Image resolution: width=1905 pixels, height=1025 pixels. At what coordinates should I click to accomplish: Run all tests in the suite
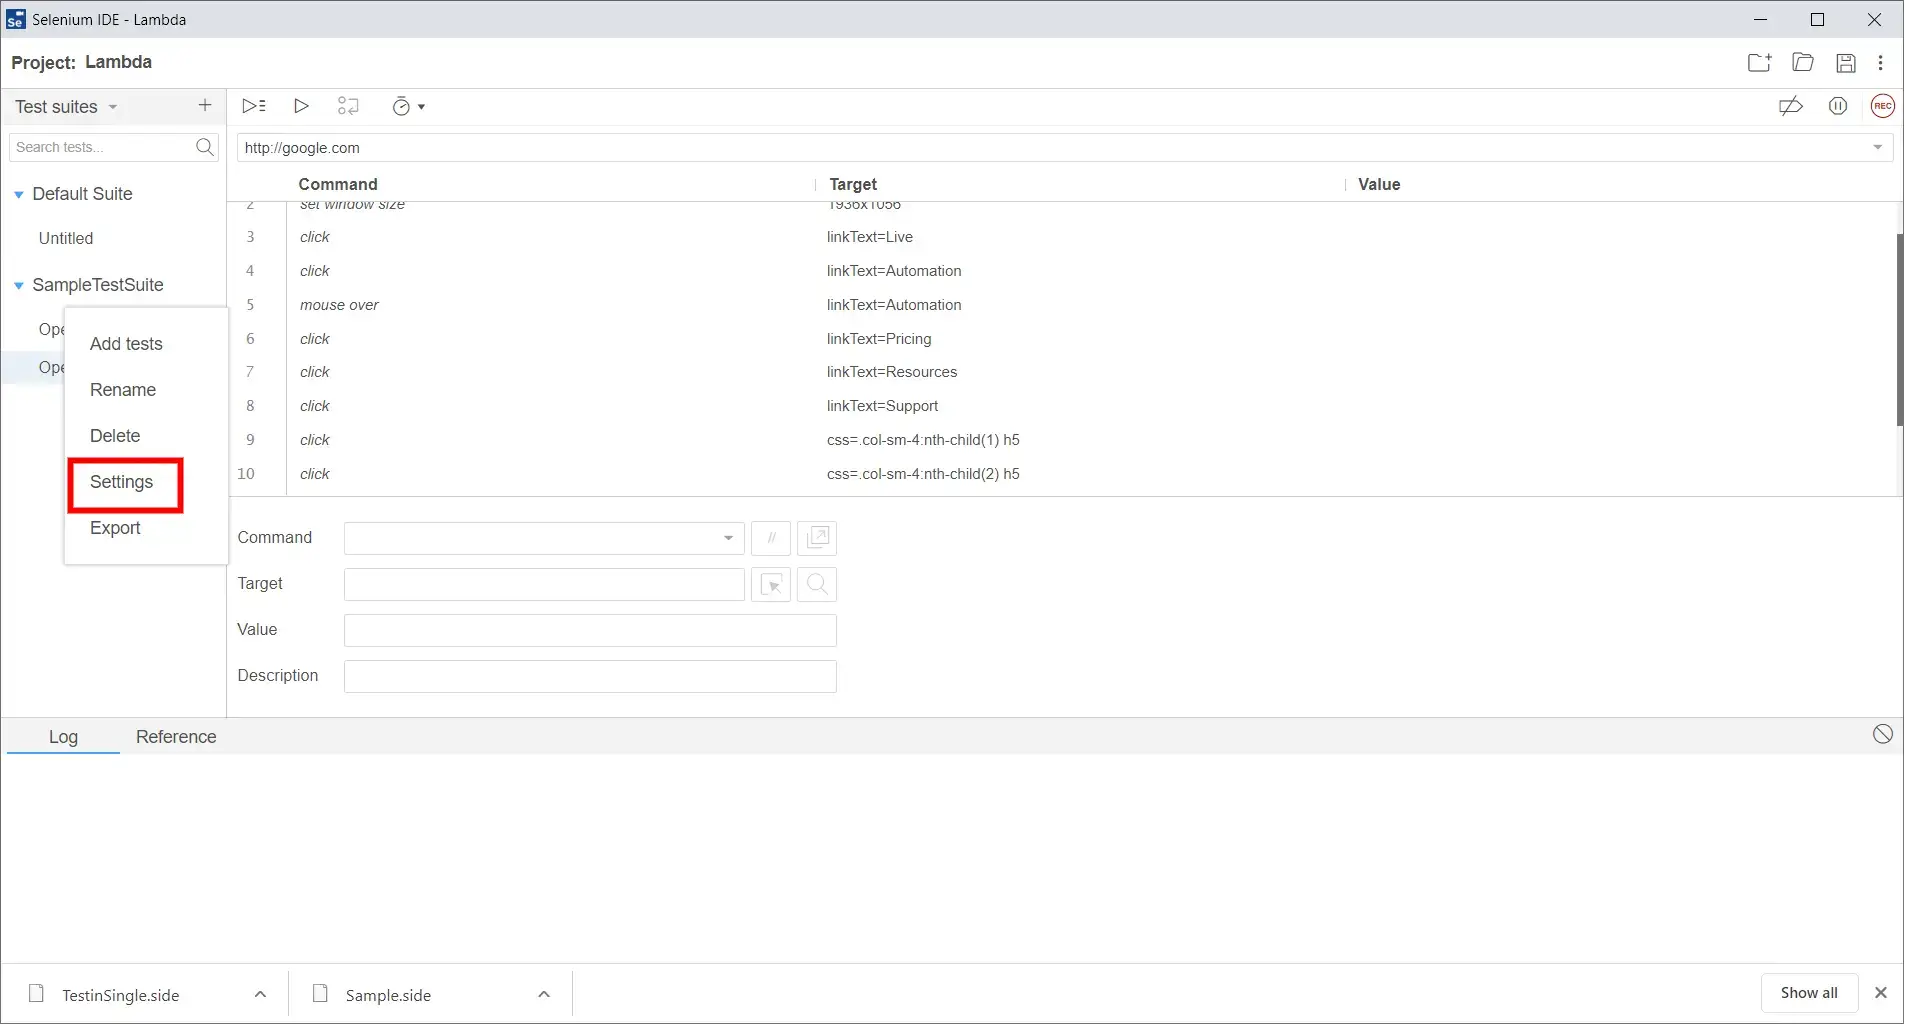click(253, 106)
